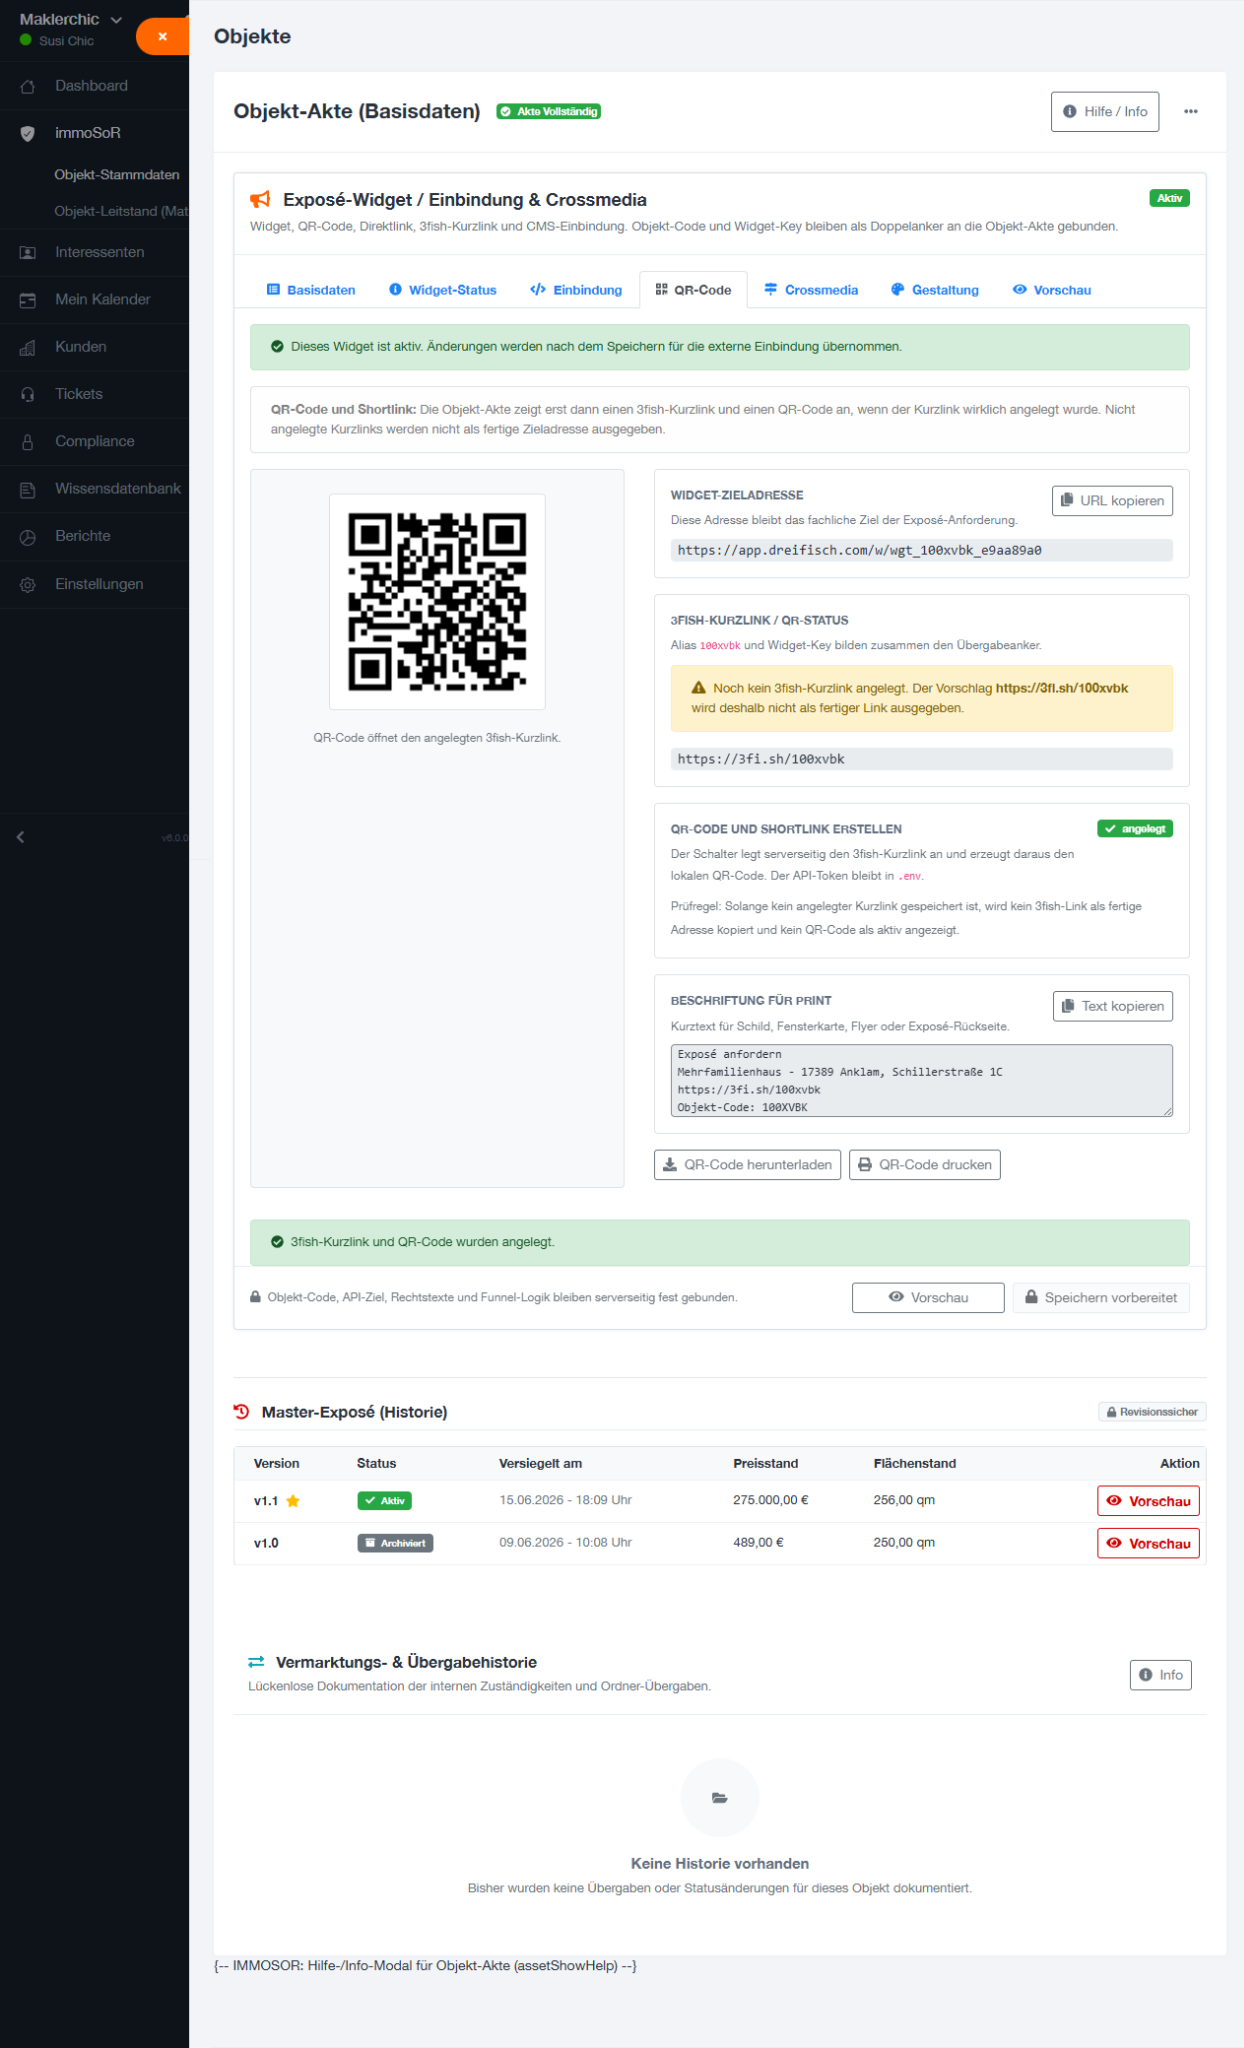The image size is (1244, 2048).
Task: Click the URL kopieren button
Action: [1112, 501]
